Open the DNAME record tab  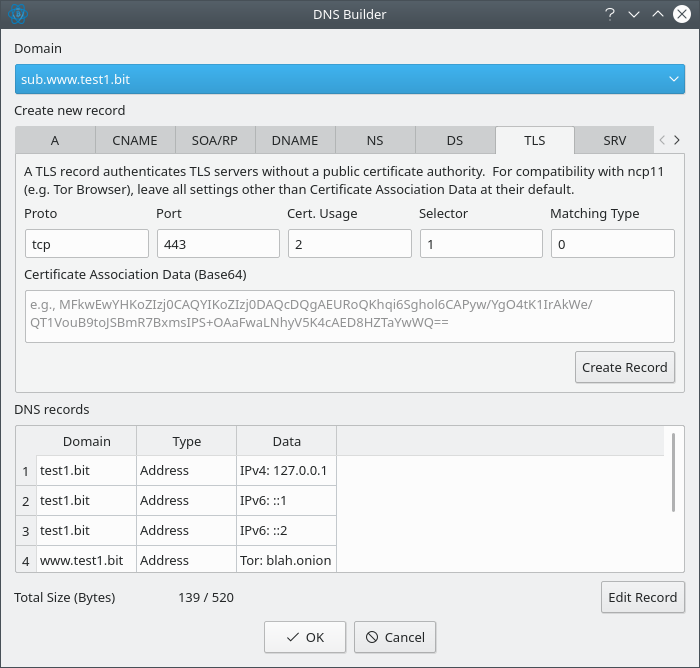point(295,141)
